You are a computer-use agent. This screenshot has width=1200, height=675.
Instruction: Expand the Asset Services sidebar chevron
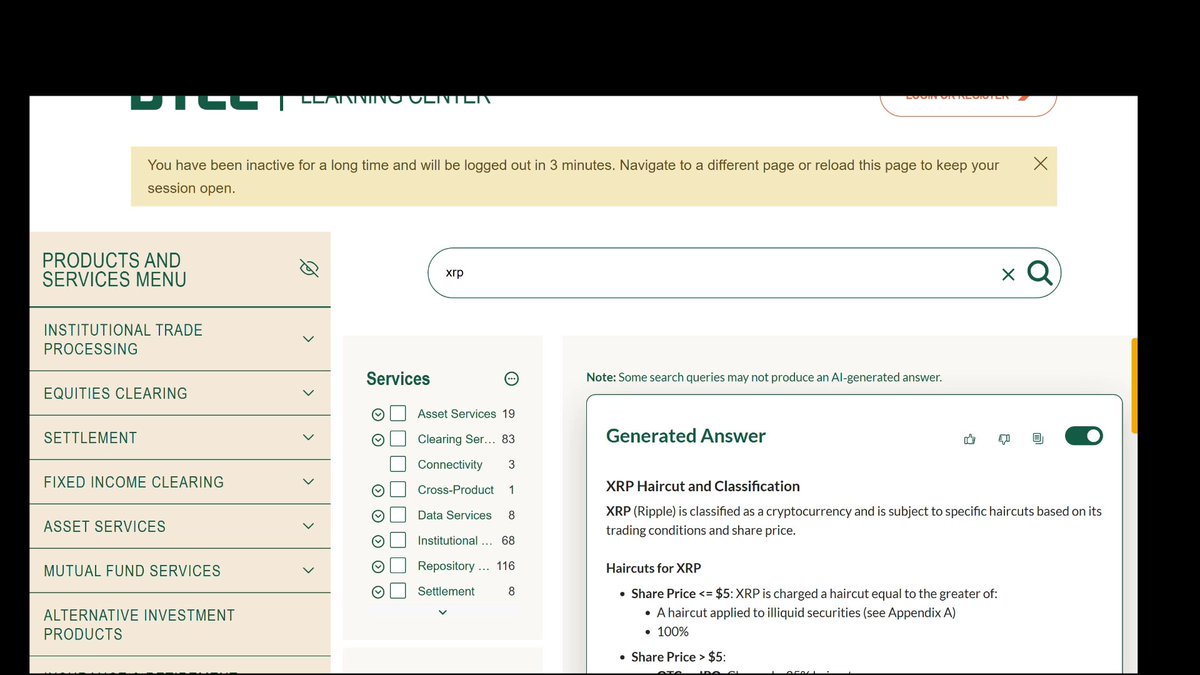[308, 526]
